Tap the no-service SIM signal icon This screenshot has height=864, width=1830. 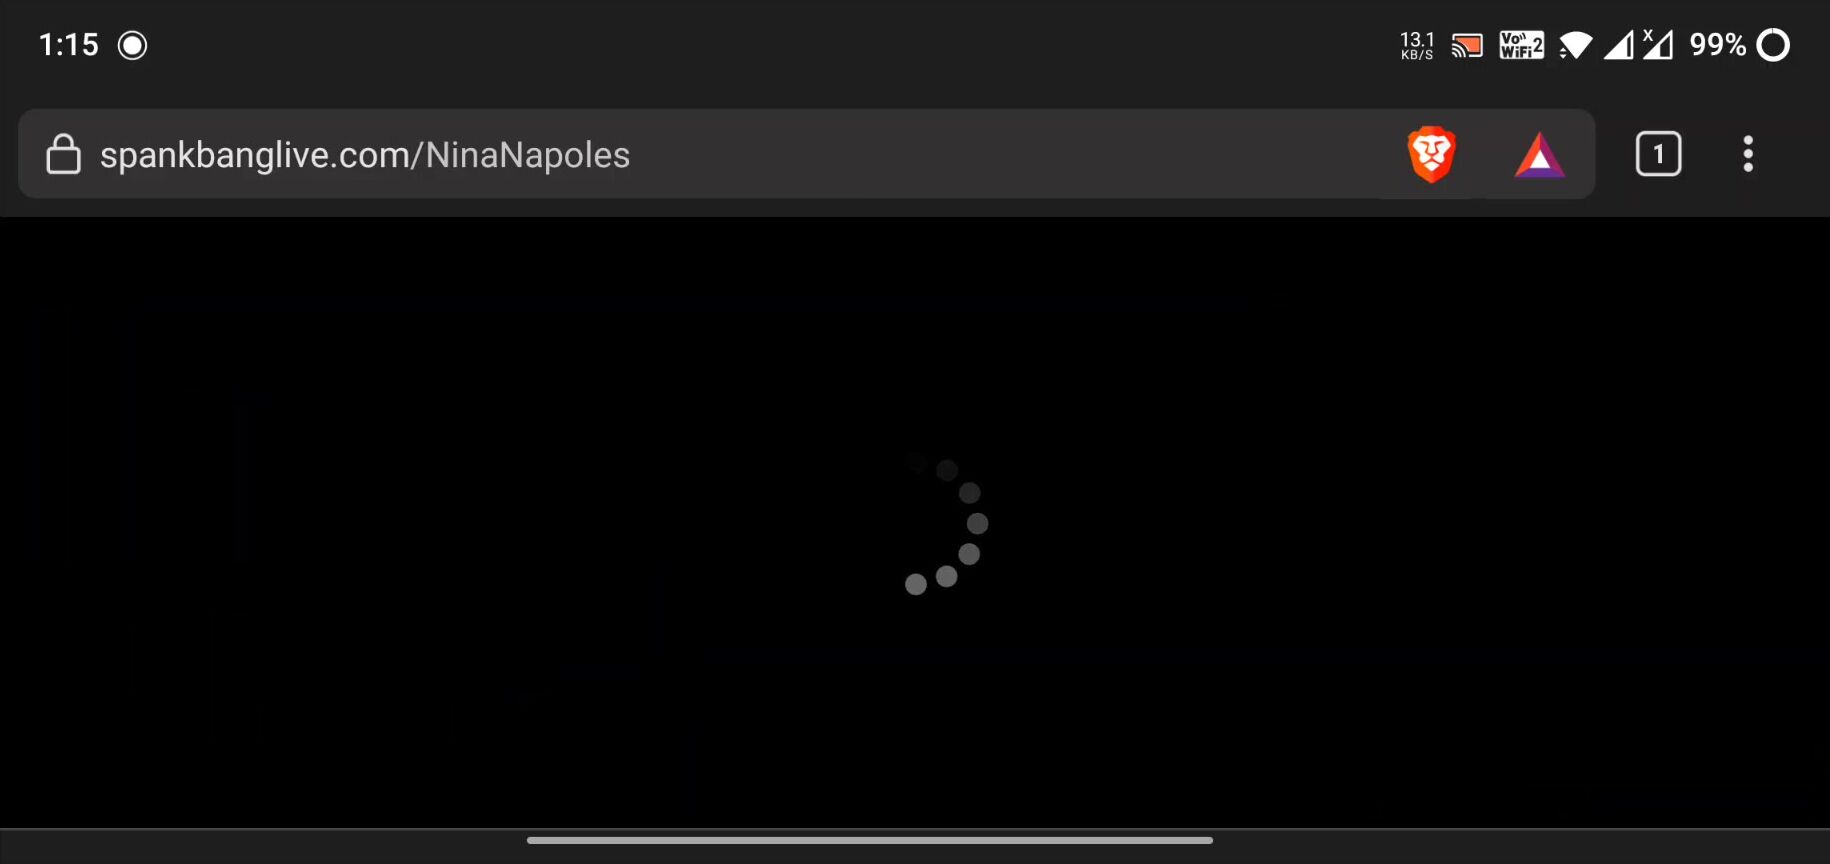pos(1658,45)
